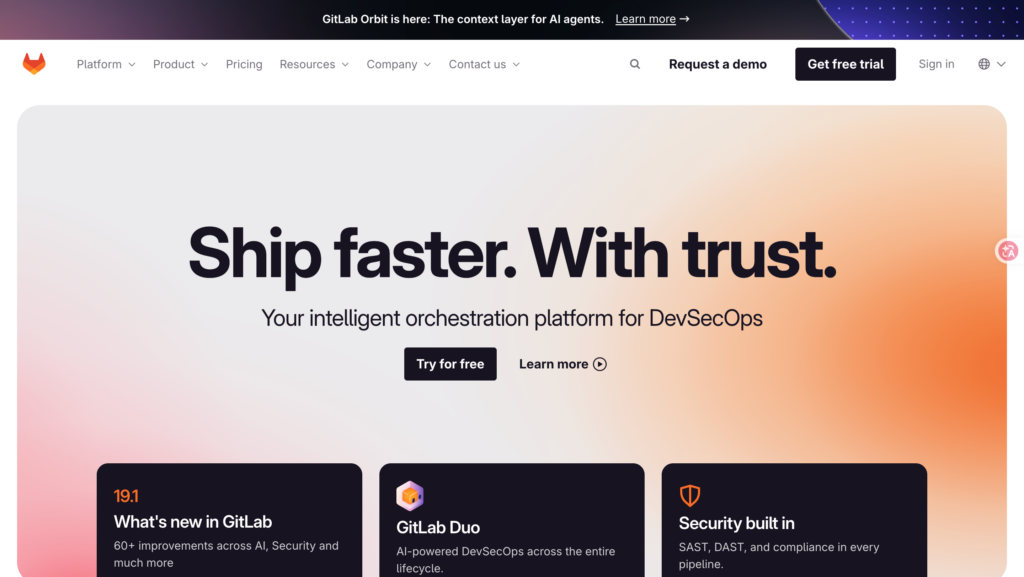Click the orange shield security icon
1024x577 pixels.
[690, 495]
